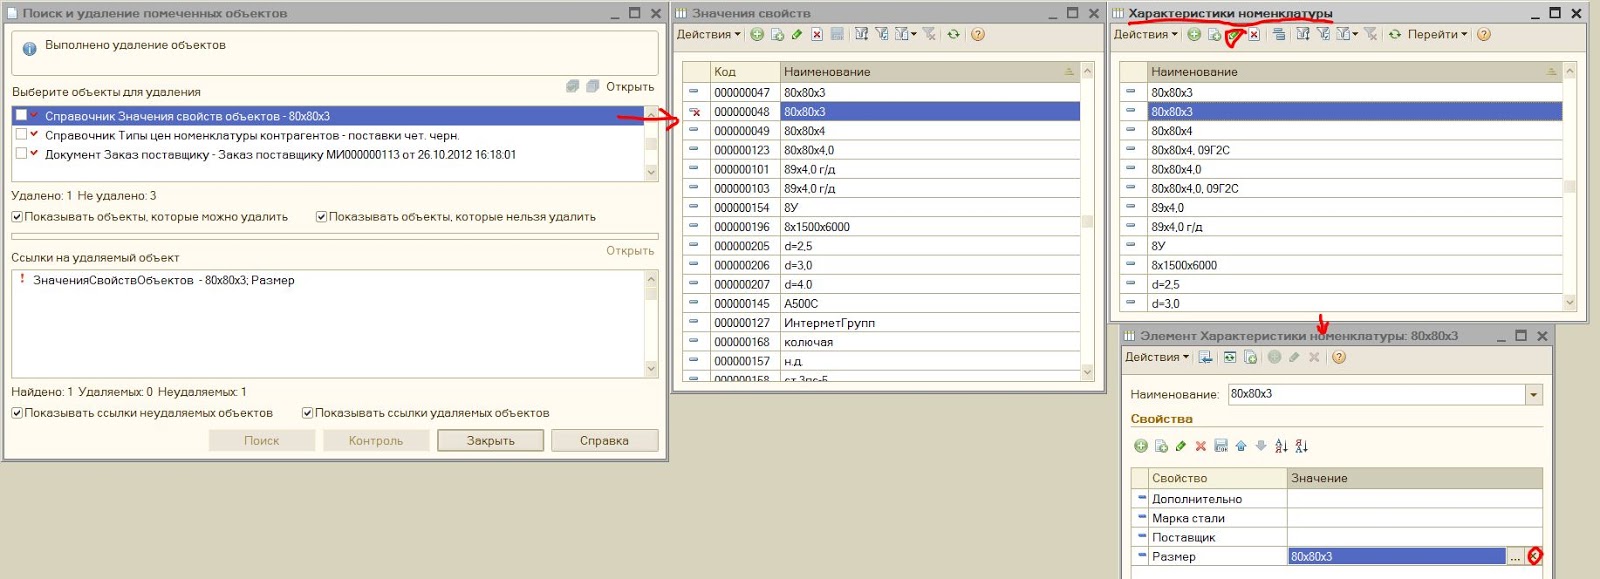The width and height of the screenshot is (1600, 579).
Task: Mark for deletion icon in Значения свойств toolbar
Action: [817, 34]
